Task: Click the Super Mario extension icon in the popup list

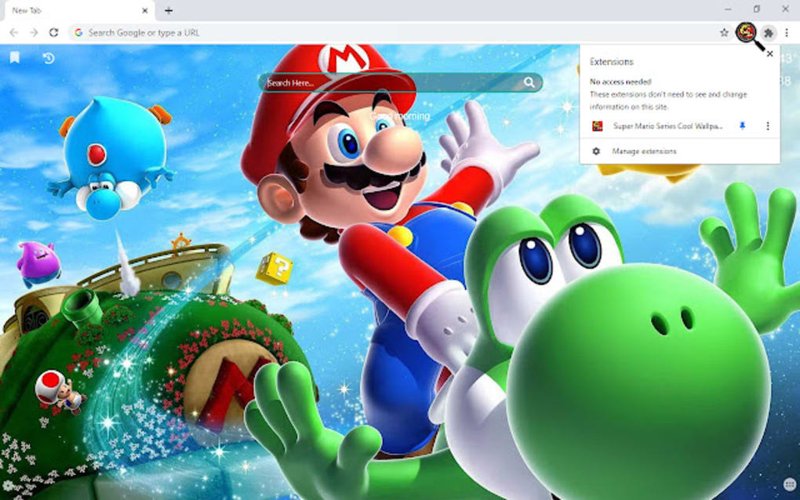Action: pos(597,126)
